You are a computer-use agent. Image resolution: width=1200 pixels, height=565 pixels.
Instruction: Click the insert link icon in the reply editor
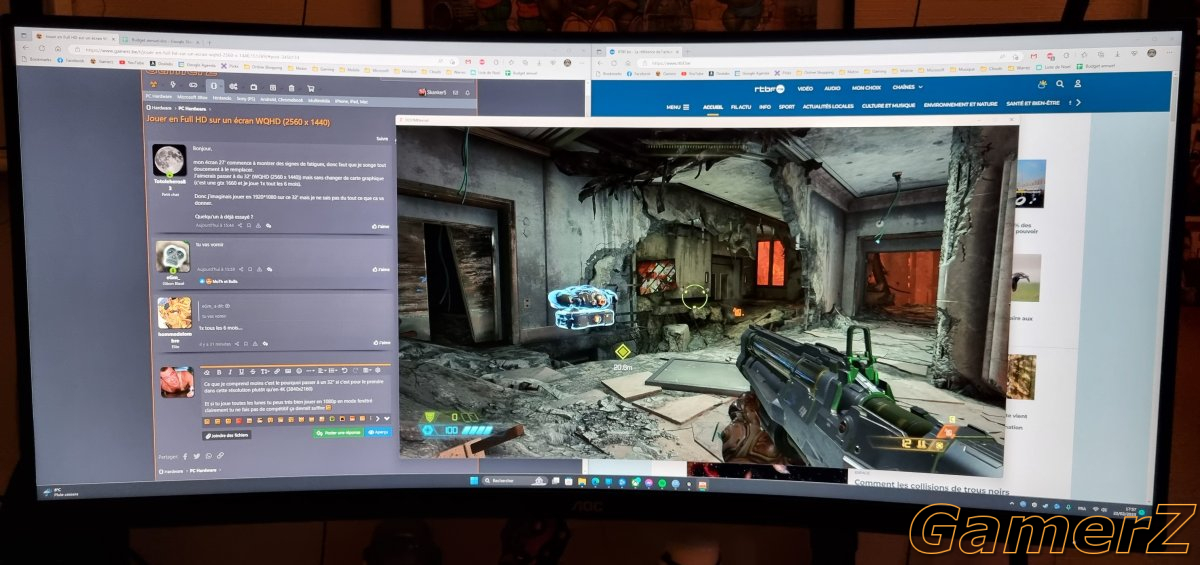[x=277, y=371]
